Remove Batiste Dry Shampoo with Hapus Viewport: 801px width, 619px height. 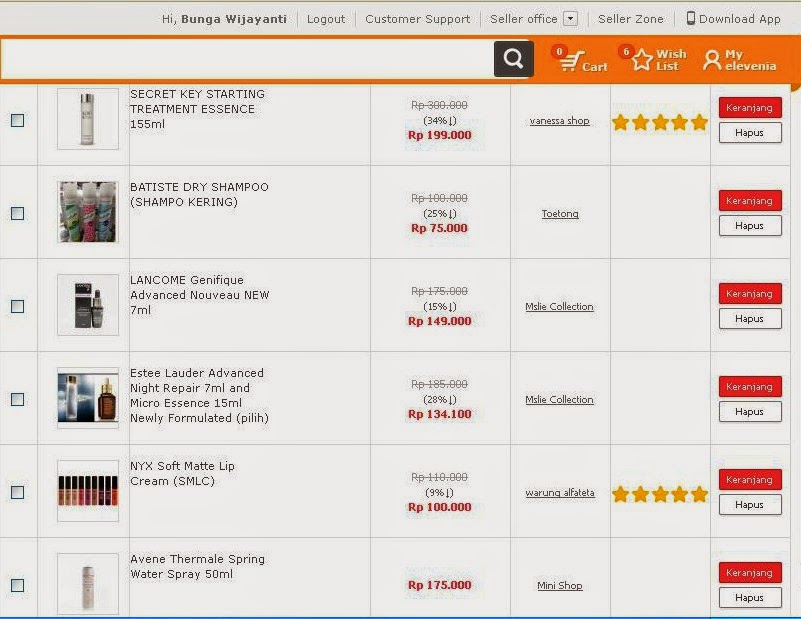(x=750, y=226)
